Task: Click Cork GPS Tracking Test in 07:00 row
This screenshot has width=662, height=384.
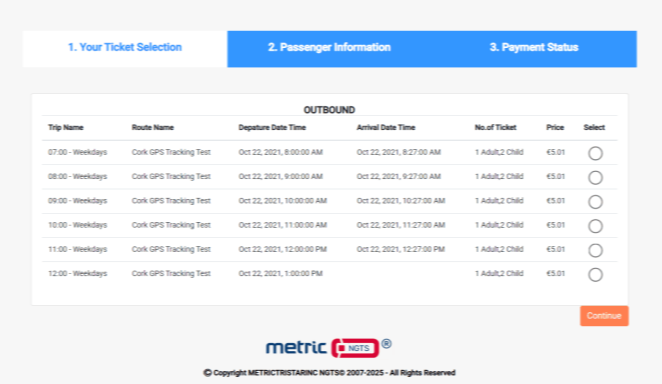Action: [171, 152]
